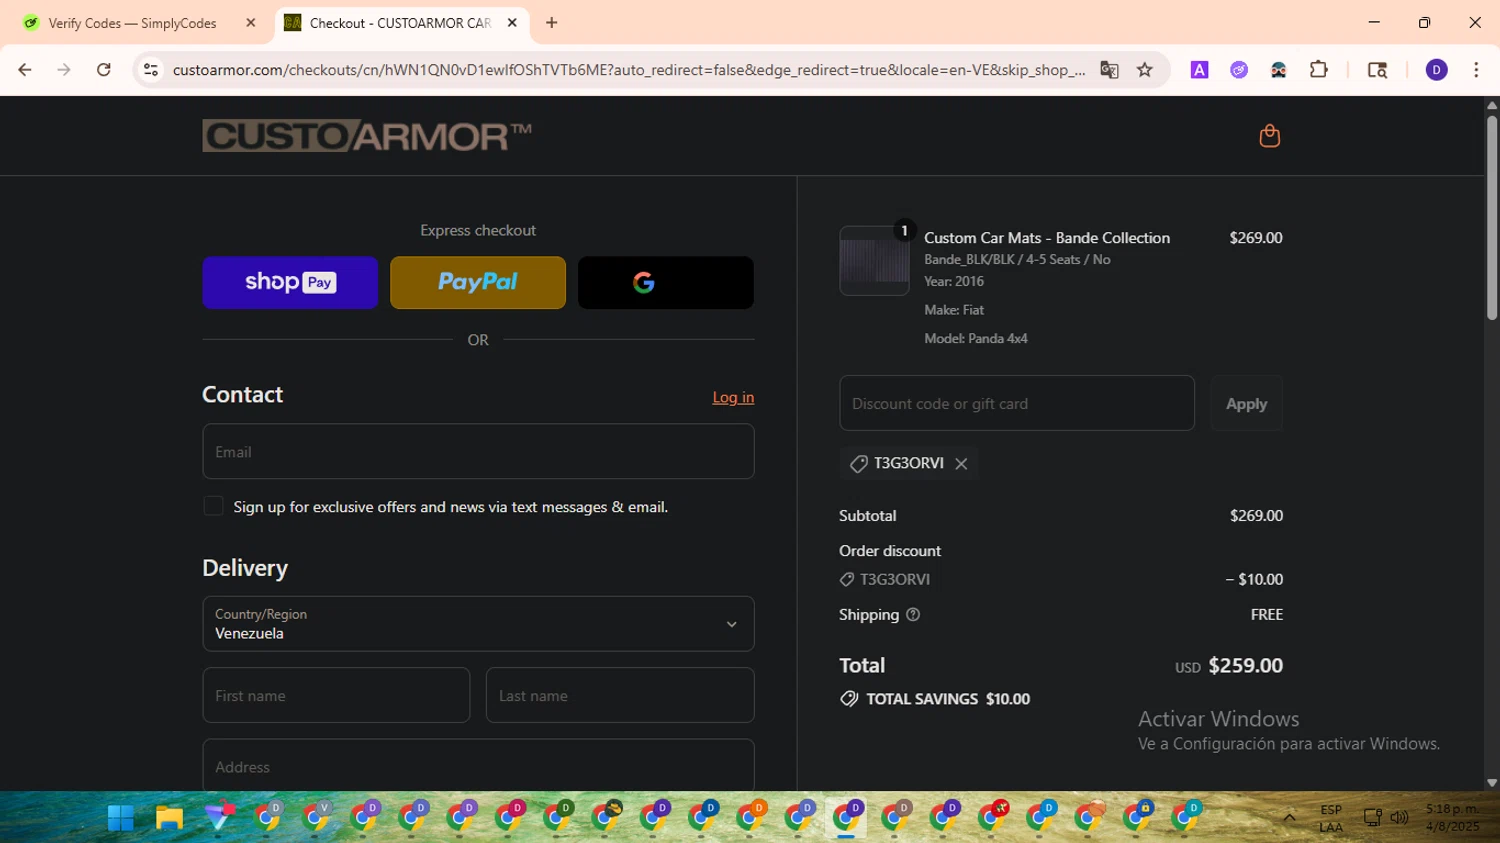Image resolution: width=1500 pixels, height=843 pixels.
Task: Open the clock and date in taskbar
Action: pos(1452,818)
